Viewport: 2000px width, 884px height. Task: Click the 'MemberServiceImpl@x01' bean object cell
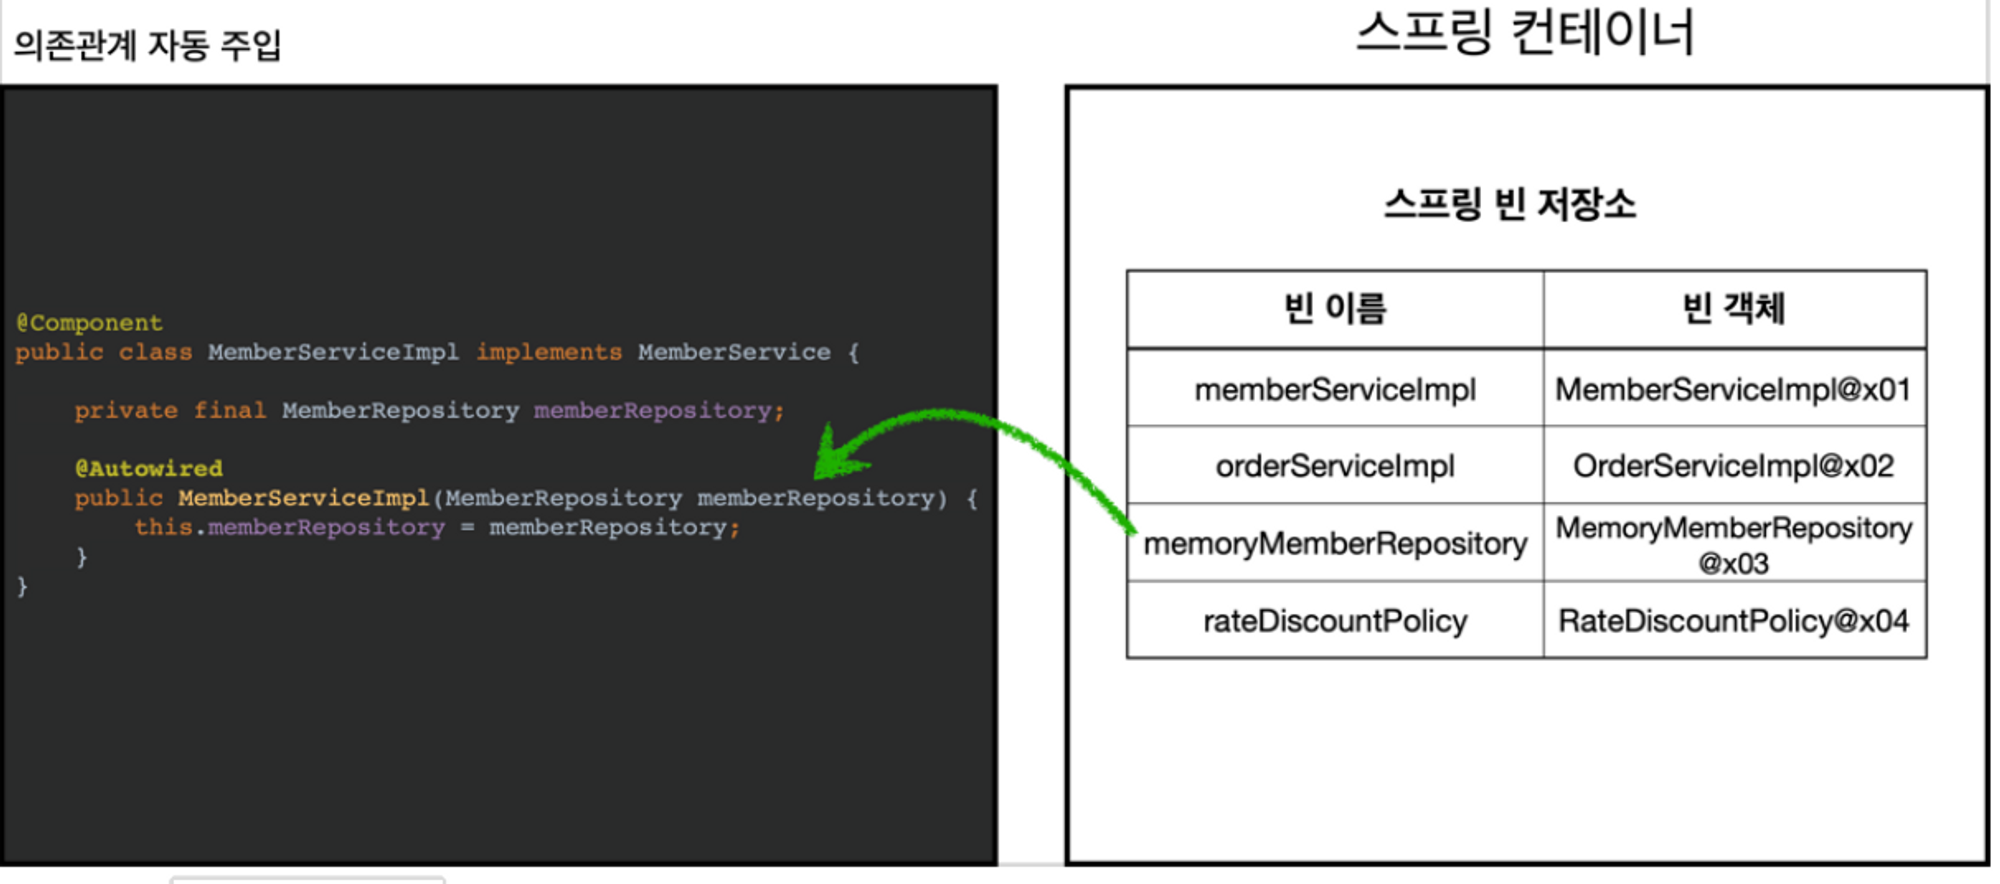(x=1734, y=388)
